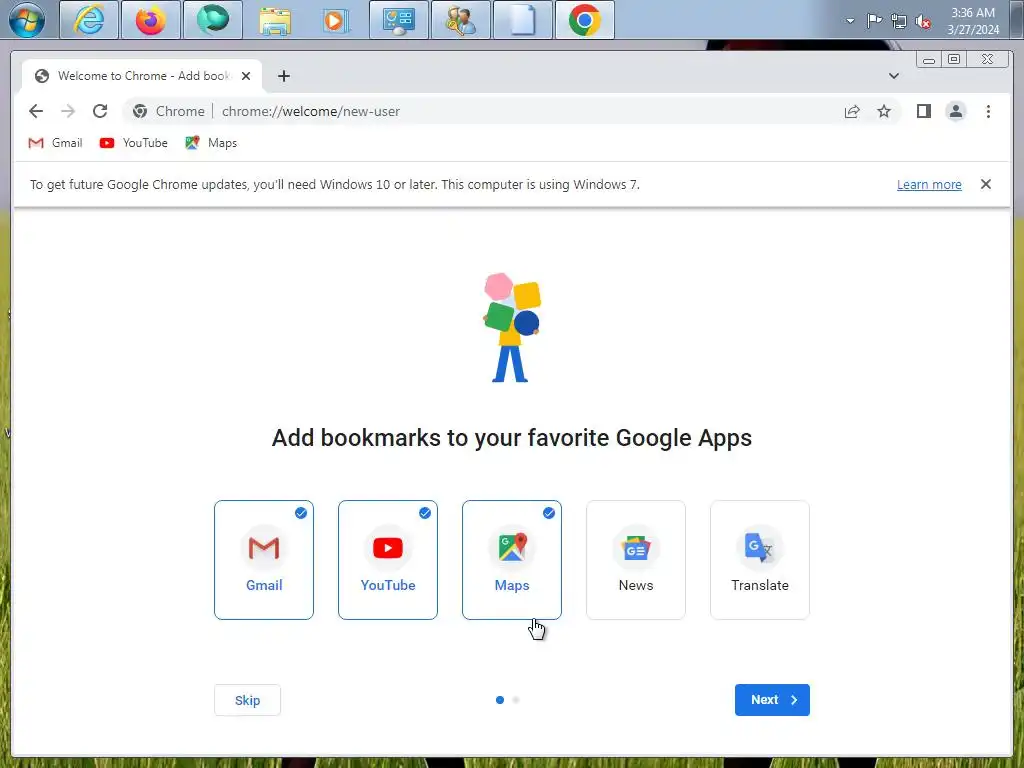Click the browser back arrow

pos(36,111)
